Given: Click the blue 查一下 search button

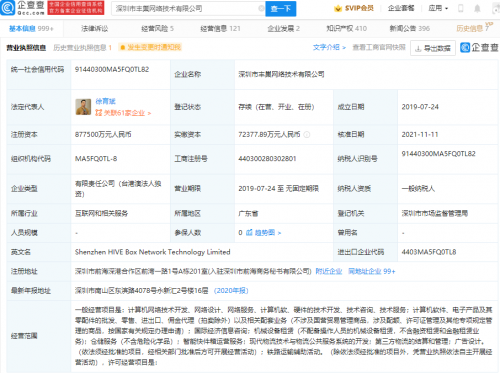Looking at the screenshot, I should point(281,9).
